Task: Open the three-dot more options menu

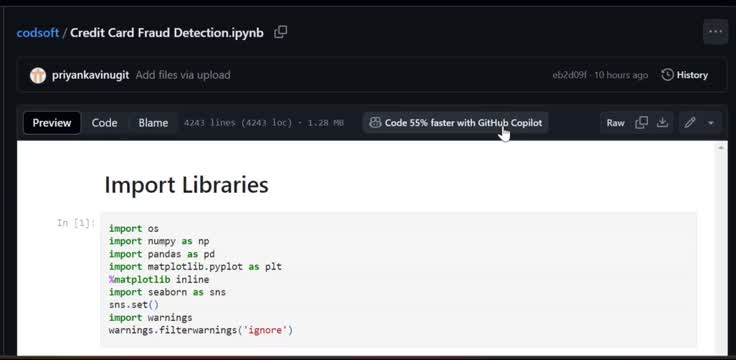Action: pos(715,32)
